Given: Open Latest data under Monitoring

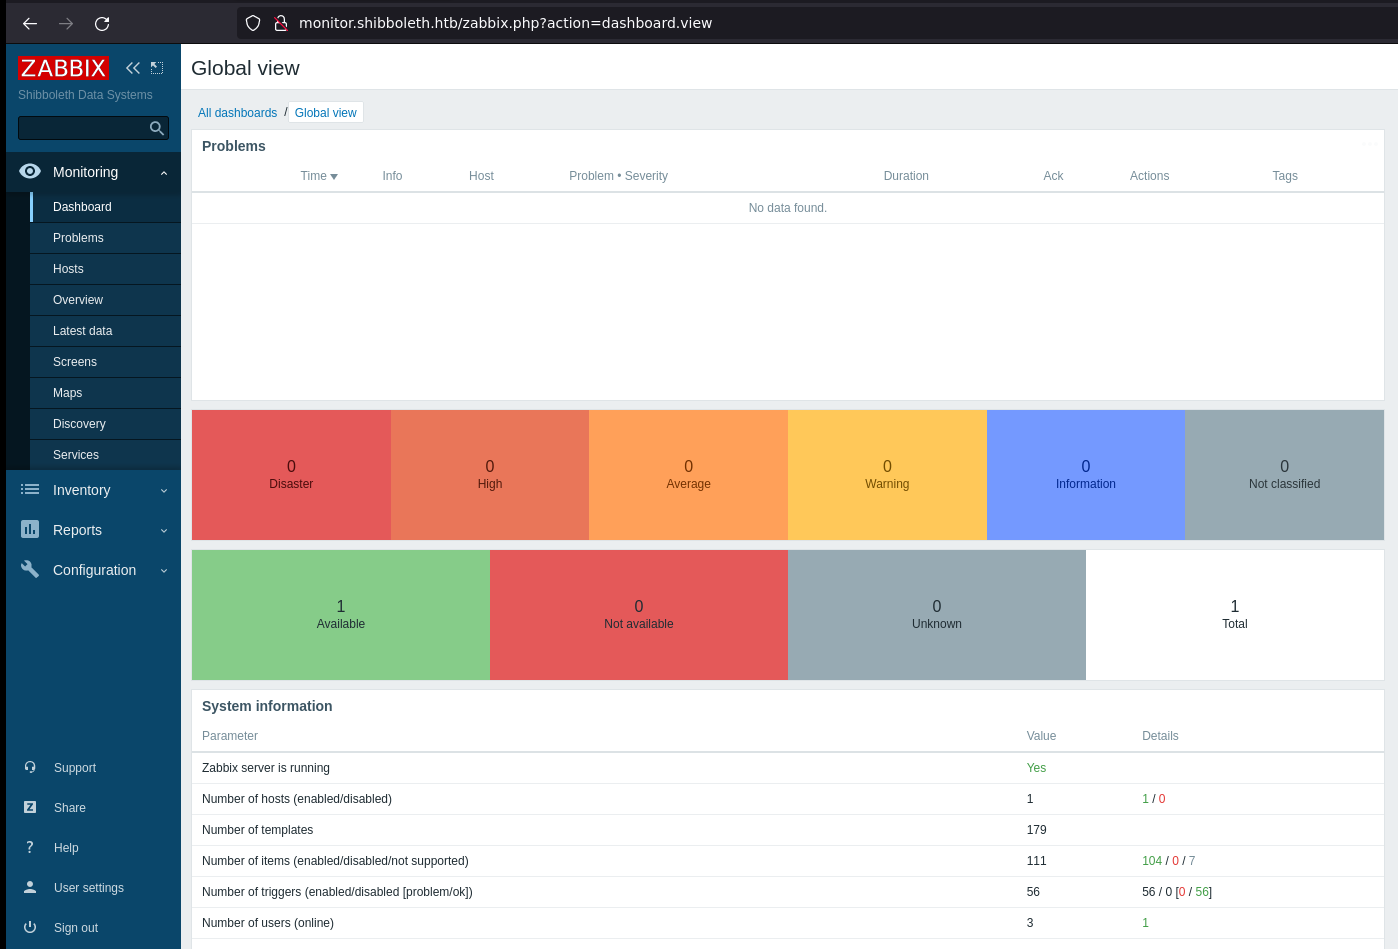Looking at the screenshot, I should (82, 331).
